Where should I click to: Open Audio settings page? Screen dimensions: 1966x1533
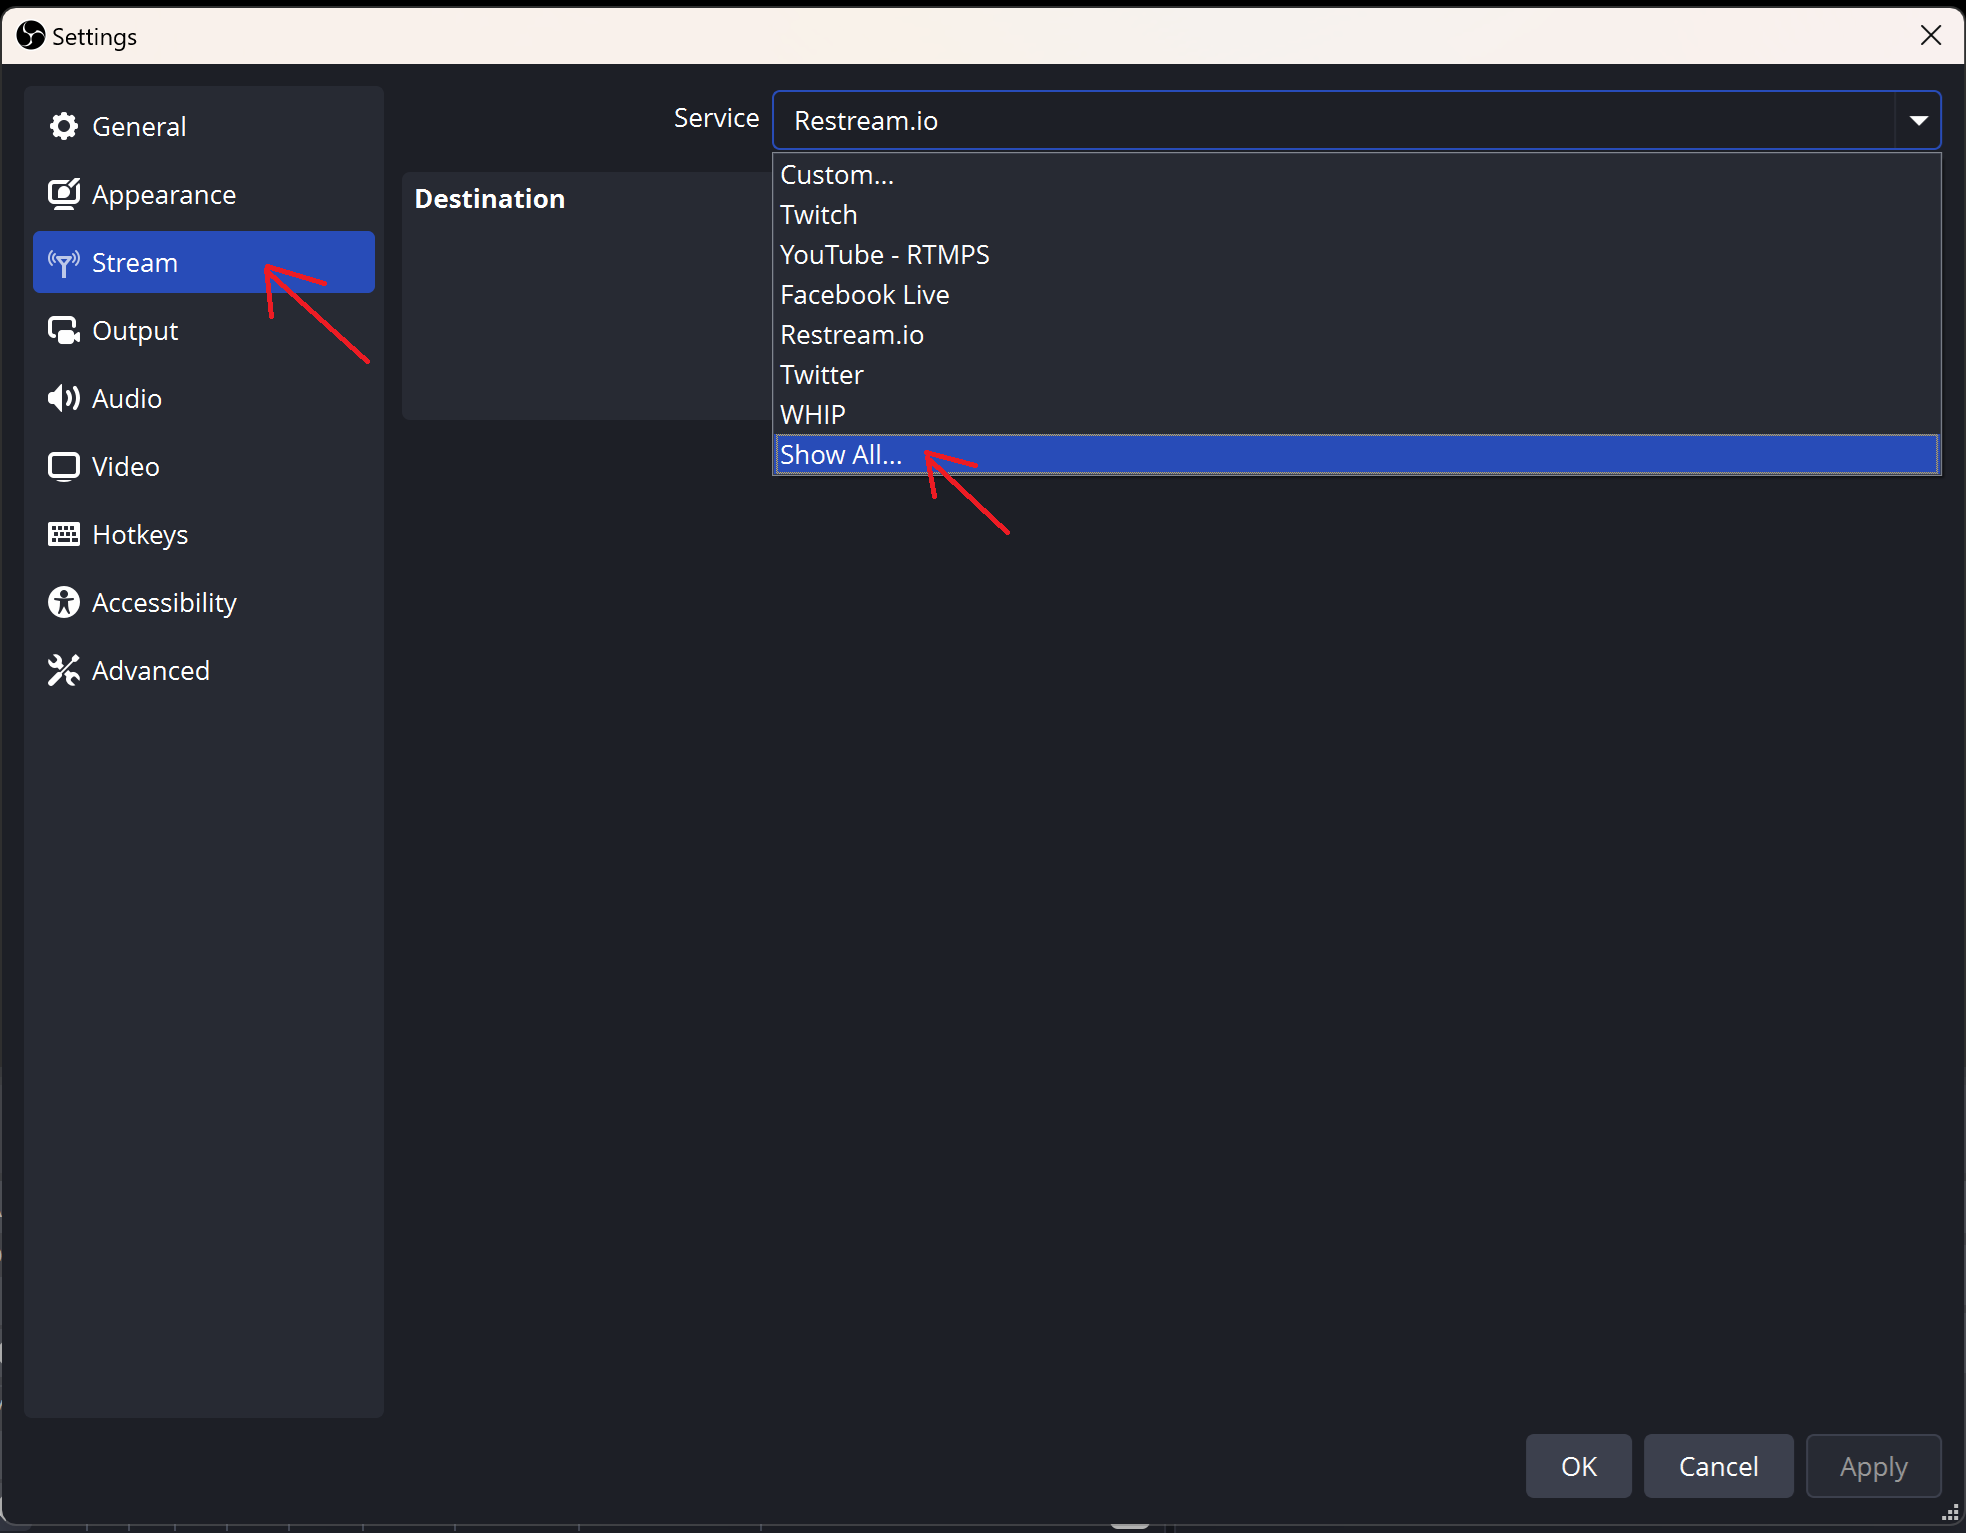pos(204,398)
